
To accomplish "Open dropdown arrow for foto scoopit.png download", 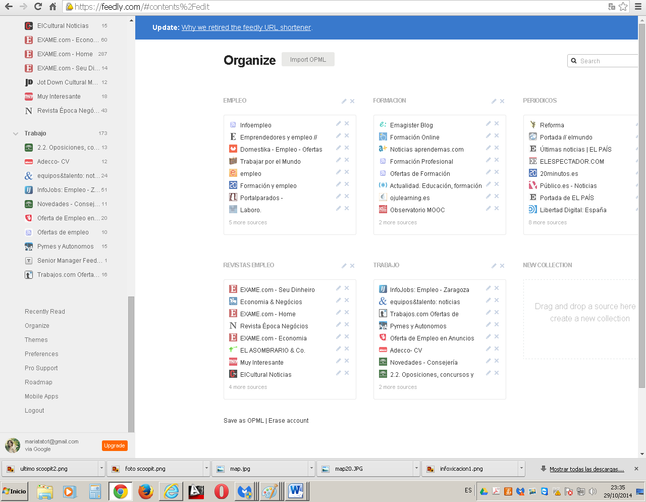I will (x=207, y=469).
